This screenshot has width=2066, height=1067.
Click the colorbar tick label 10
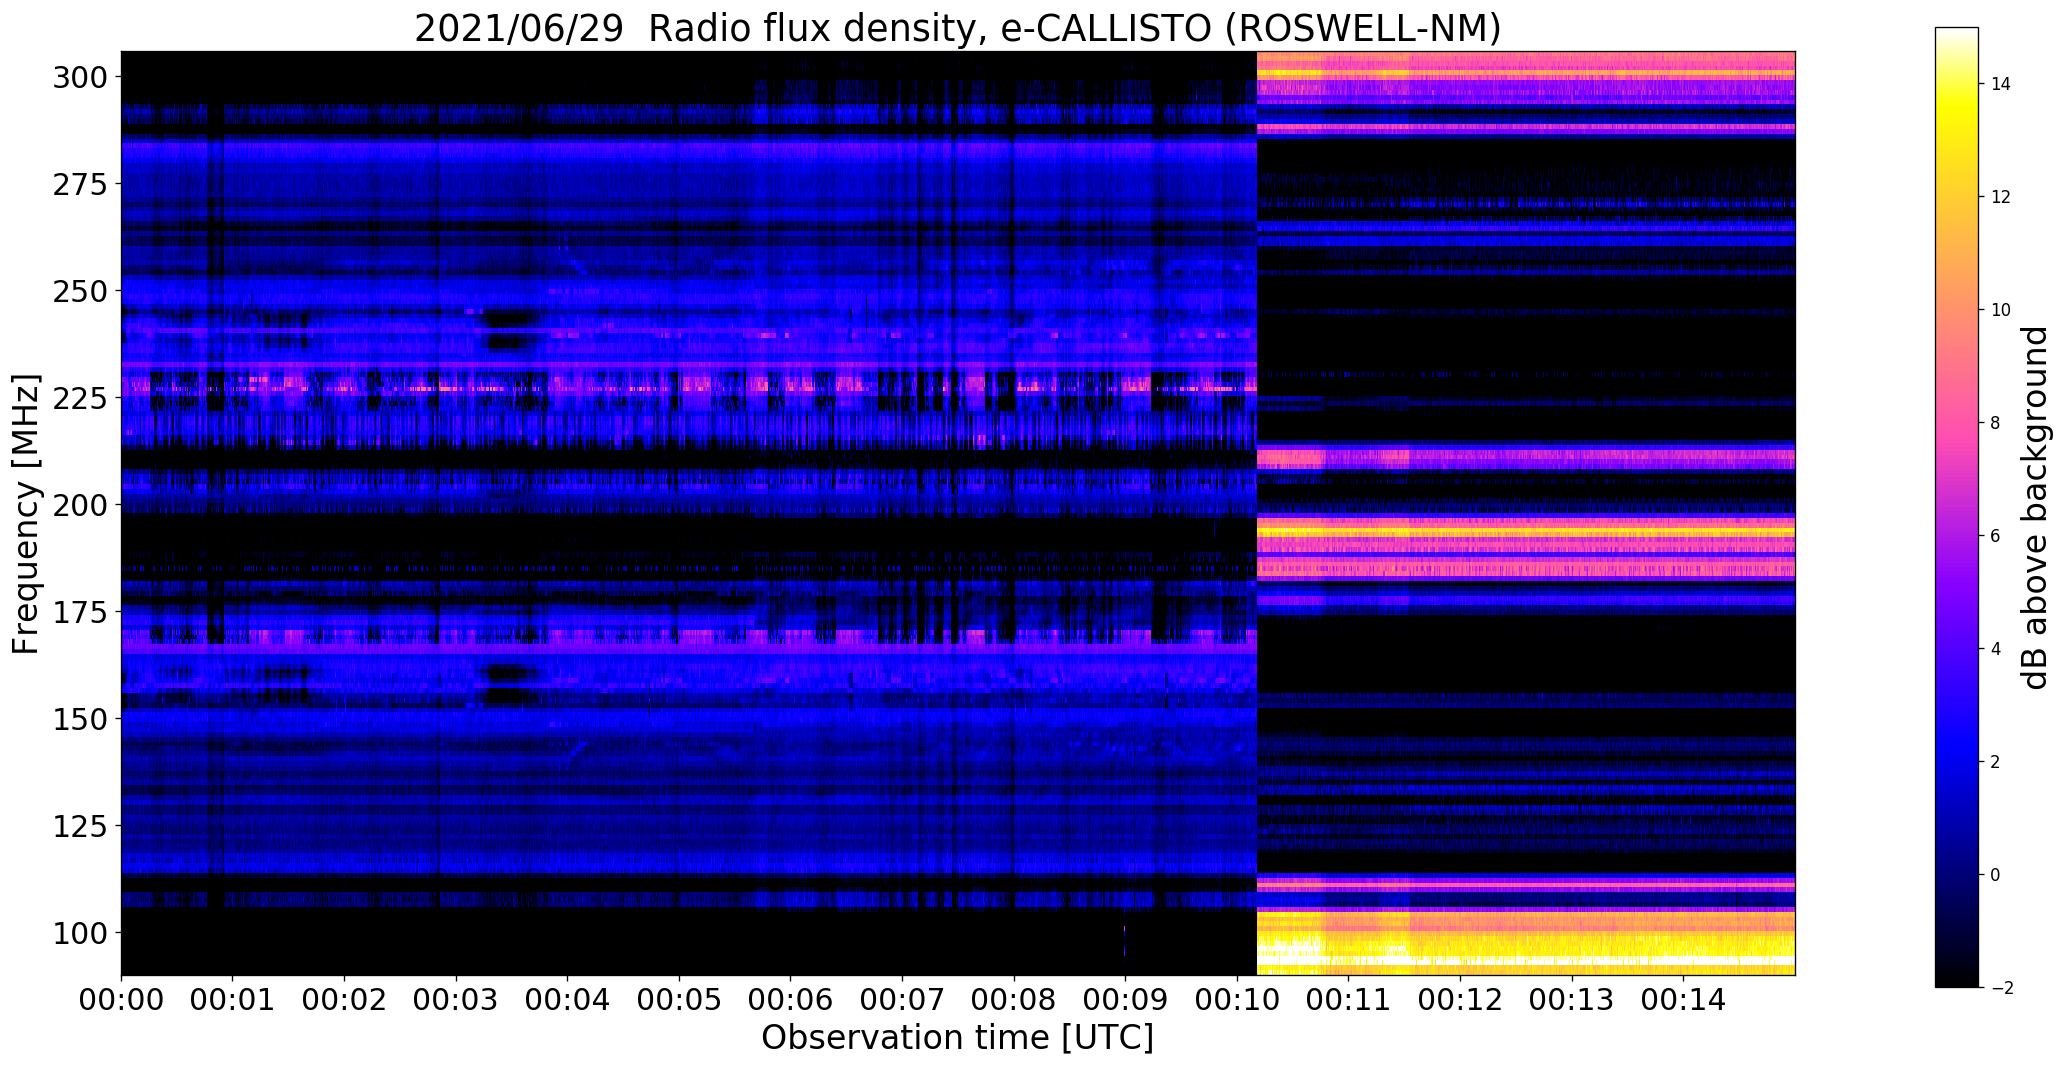click(2001, 310)
